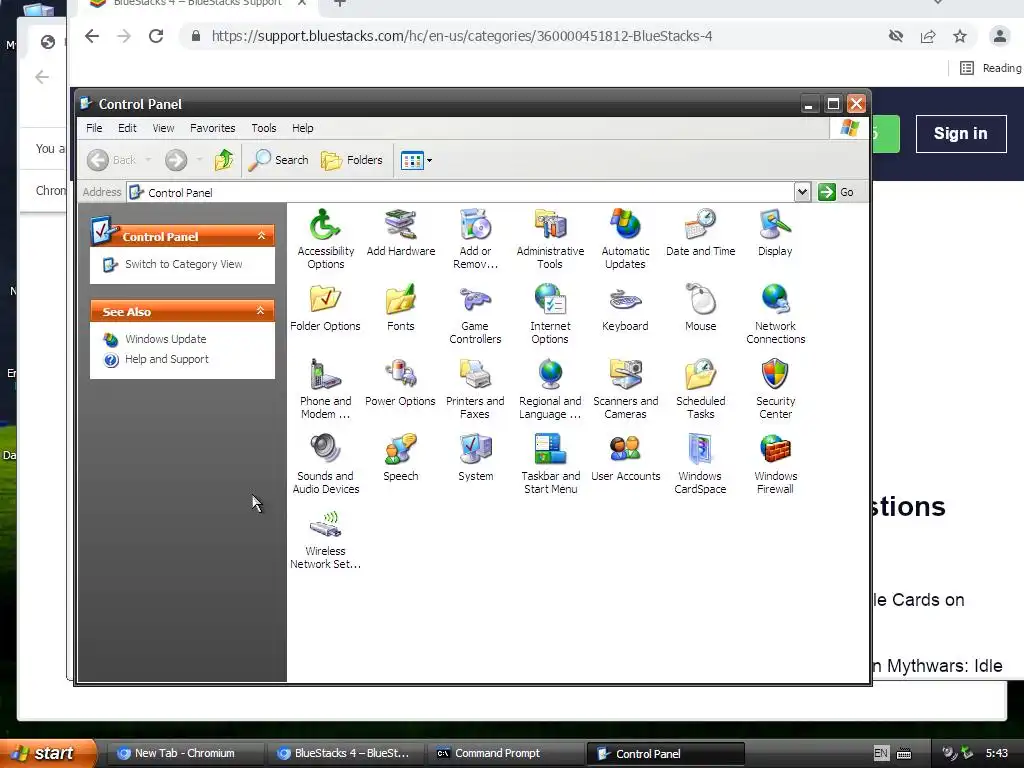This screenshot has height=768, width=1024.
Task: Open the Edit menu
Action: (127, 128)
